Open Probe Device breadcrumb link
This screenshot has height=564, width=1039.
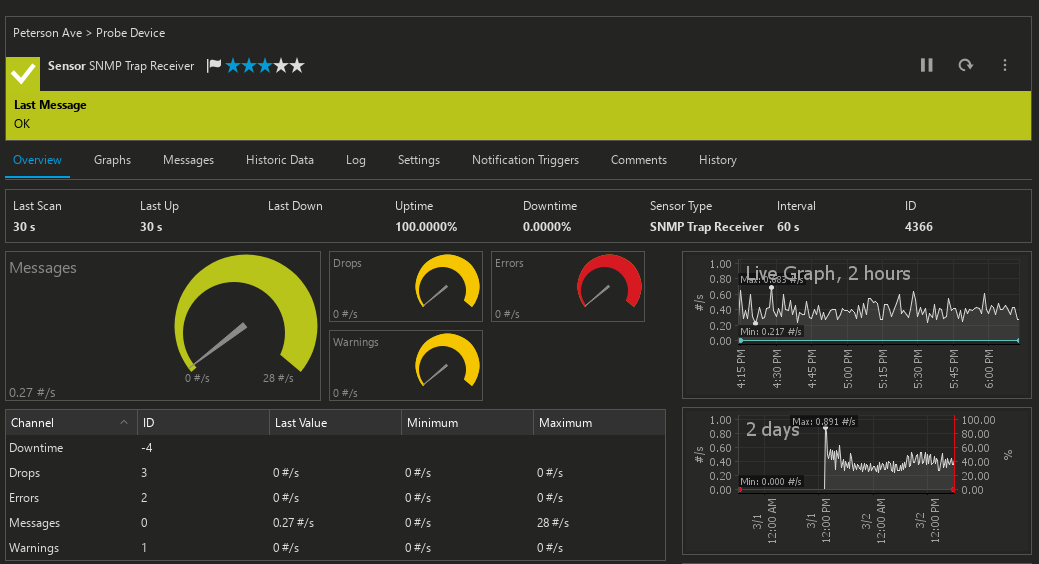click(130, 33)
